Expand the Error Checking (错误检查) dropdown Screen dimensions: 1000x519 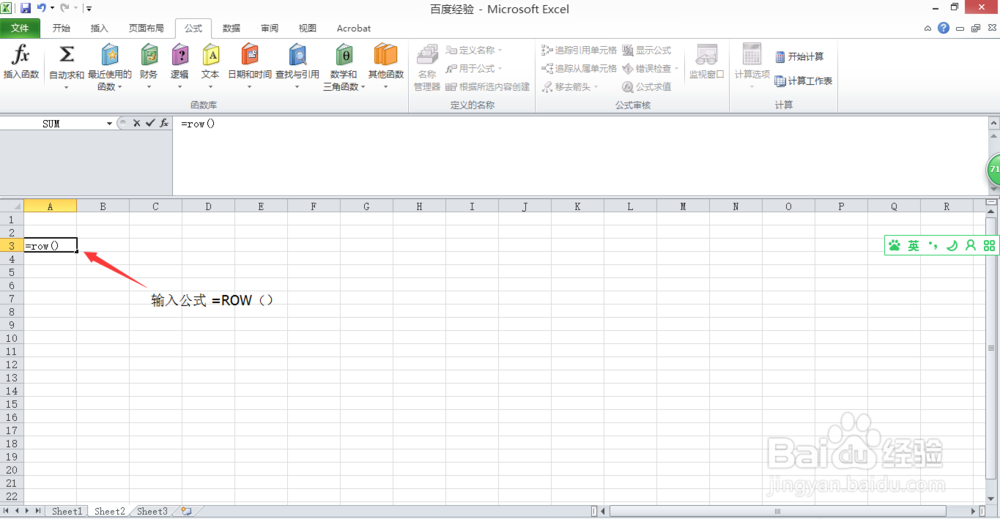point(676,68)
